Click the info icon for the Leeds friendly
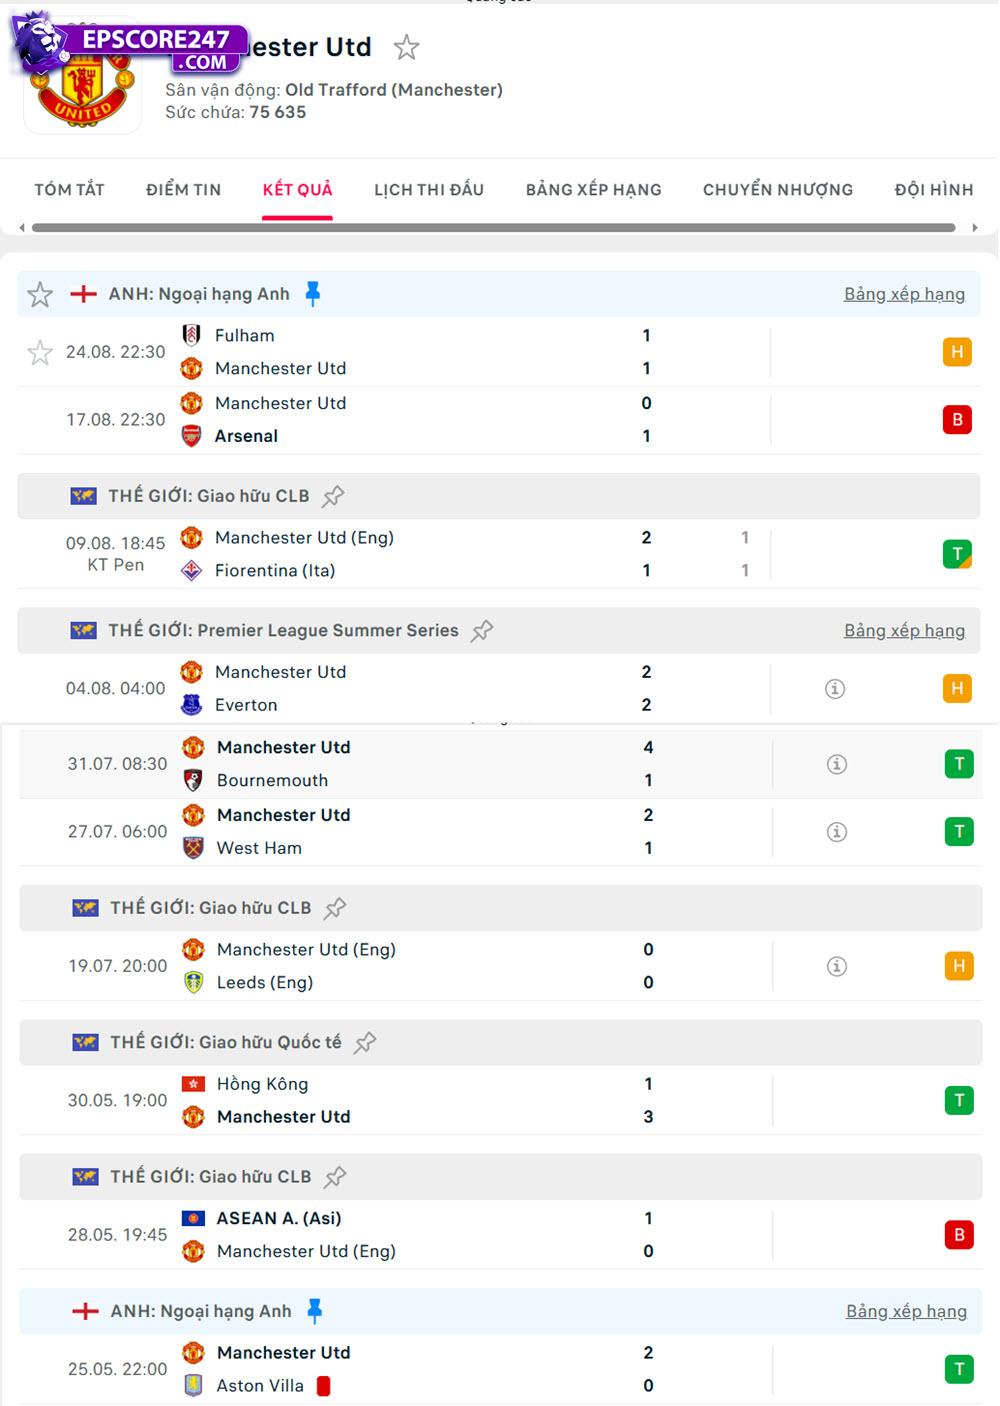 pos(835,966)
